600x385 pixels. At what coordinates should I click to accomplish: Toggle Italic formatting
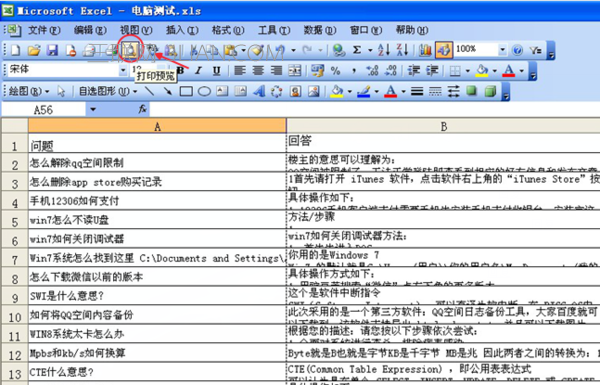(198, 70)
